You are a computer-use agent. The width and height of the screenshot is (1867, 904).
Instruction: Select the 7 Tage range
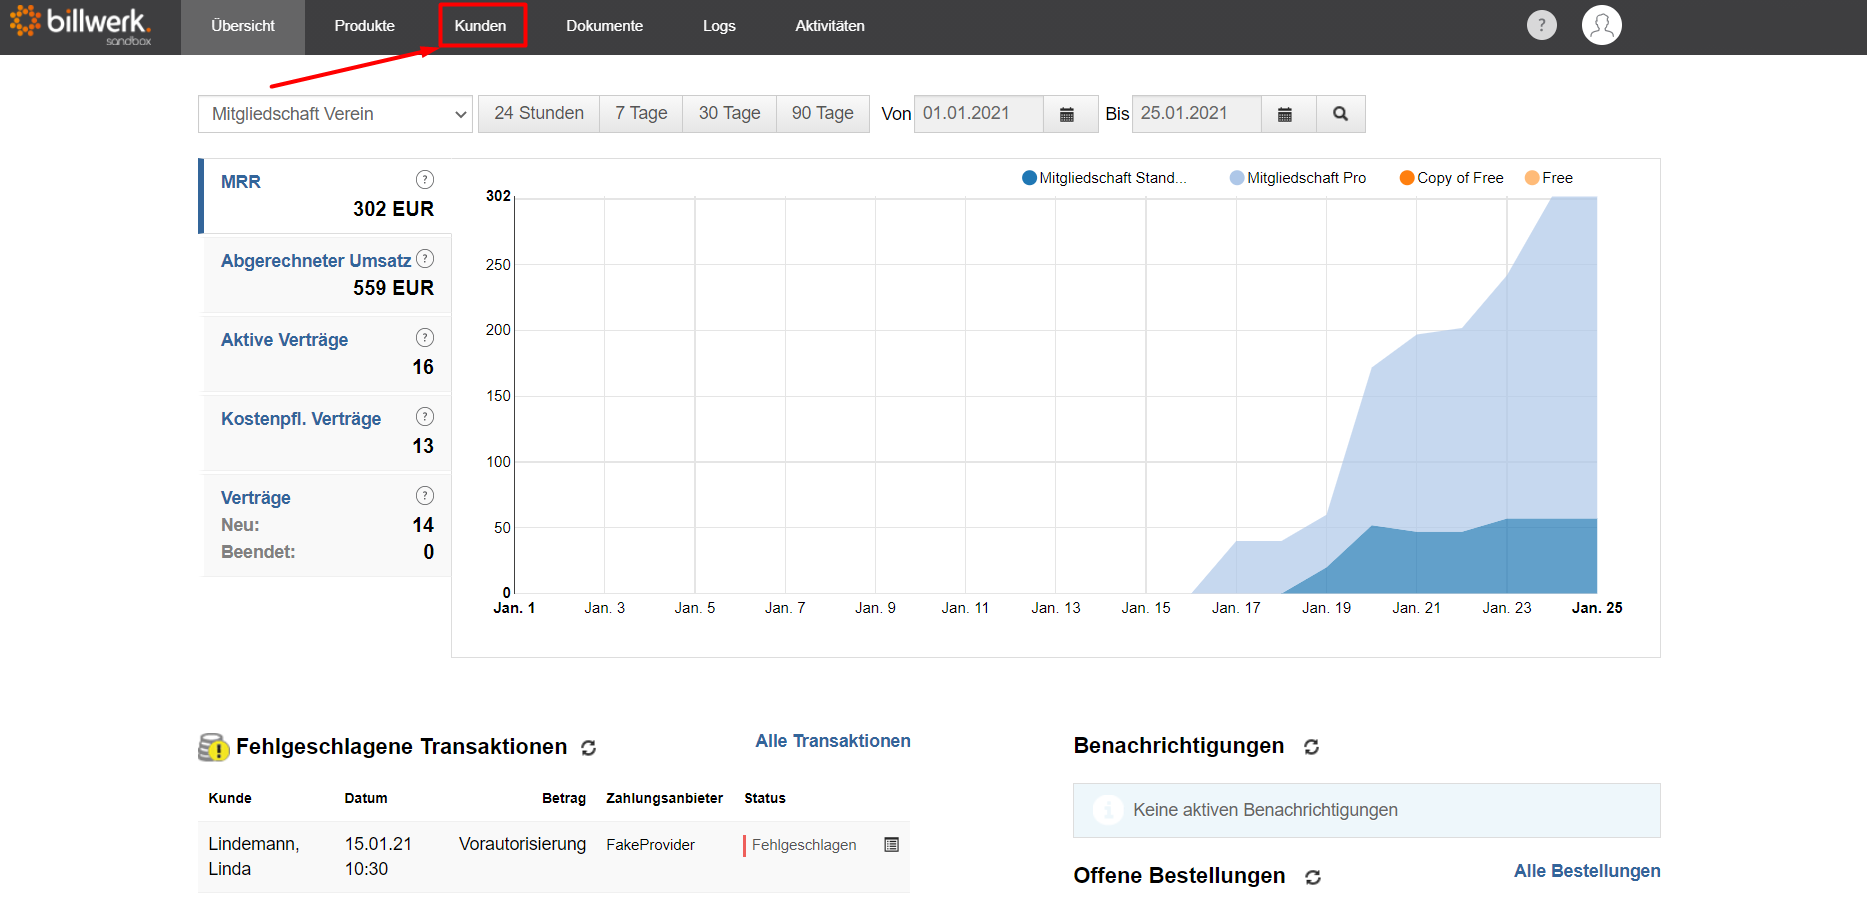coord(641,114)
